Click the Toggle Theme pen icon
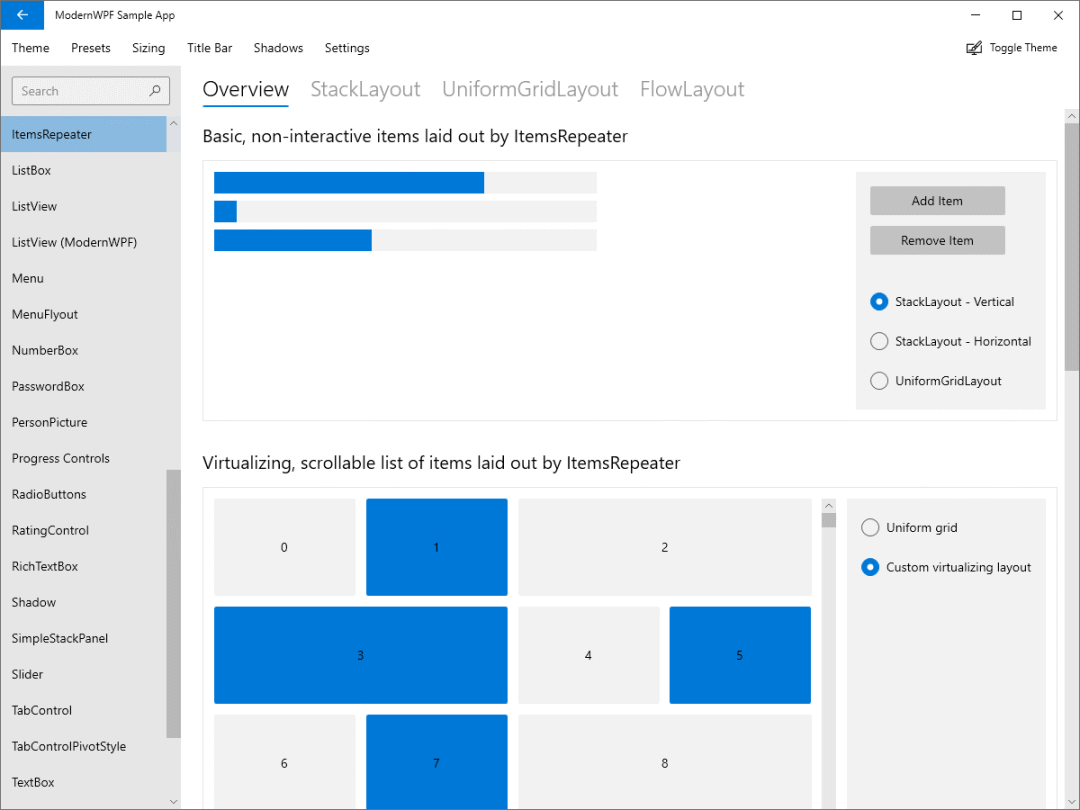The width and height of the screenshot is (1080, 810). click(x=973, y=47)
